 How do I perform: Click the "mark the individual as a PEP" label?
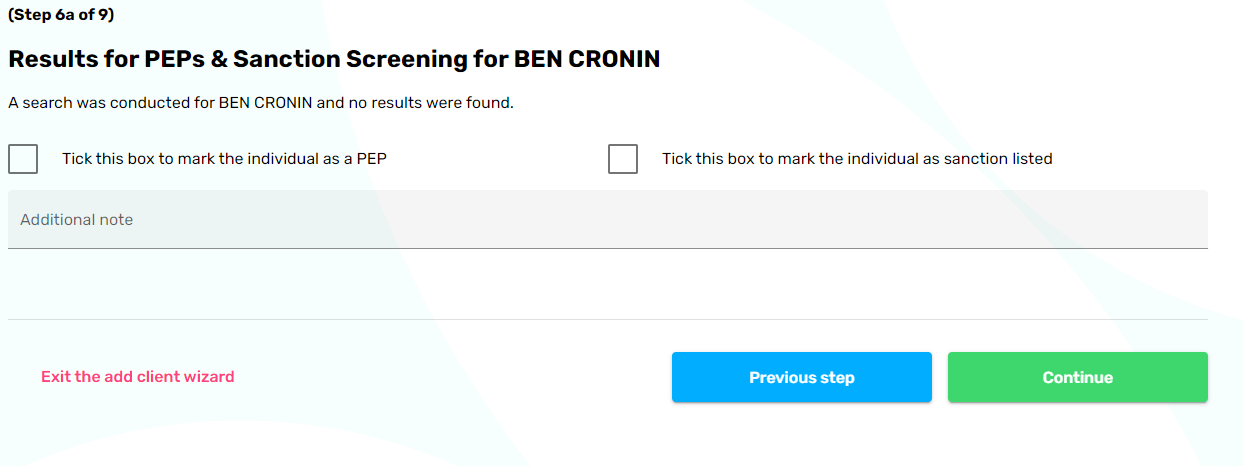(224, 159)
